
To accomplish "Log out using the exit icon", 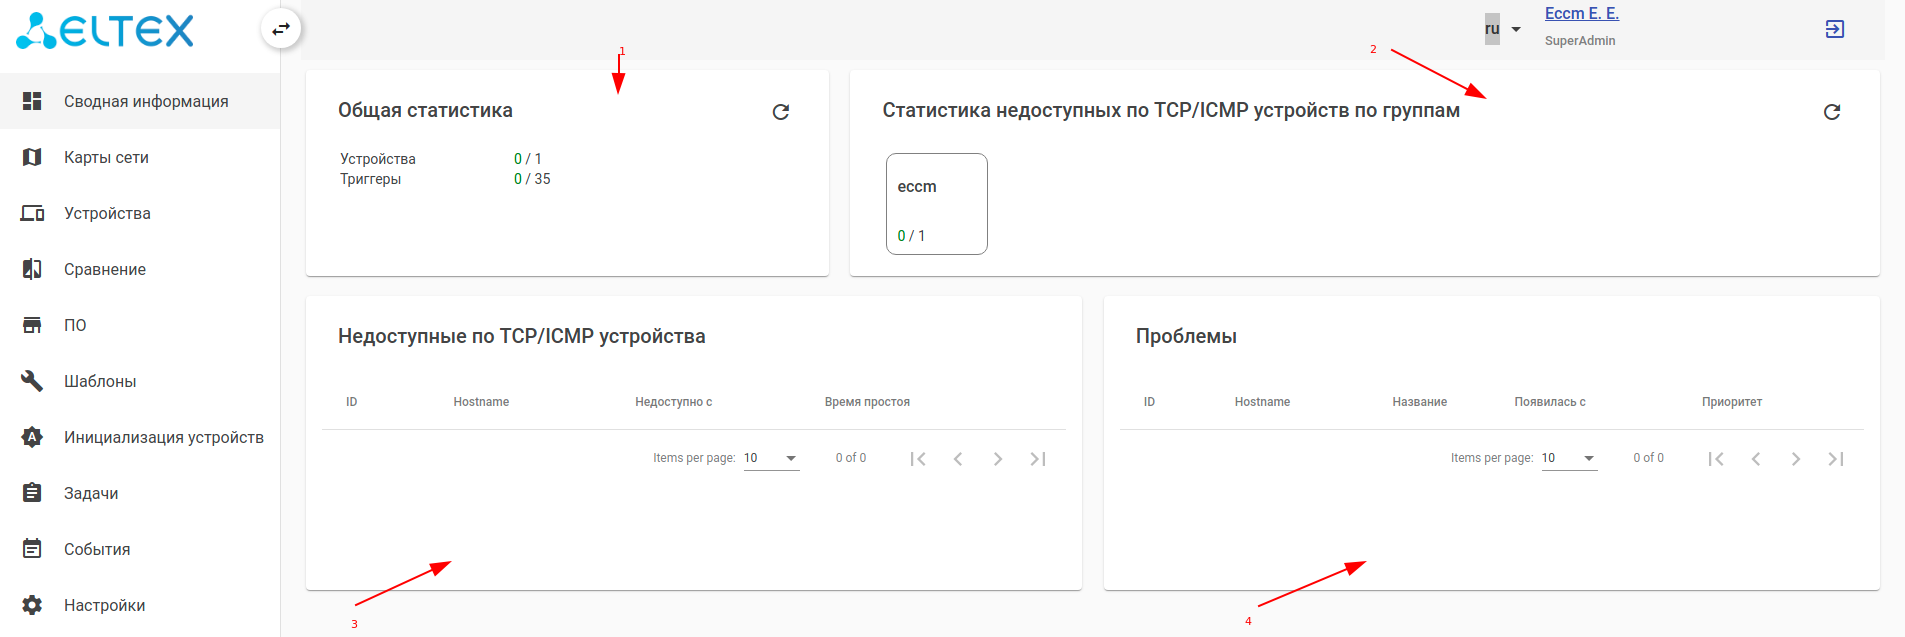I will click(1835, 29).
